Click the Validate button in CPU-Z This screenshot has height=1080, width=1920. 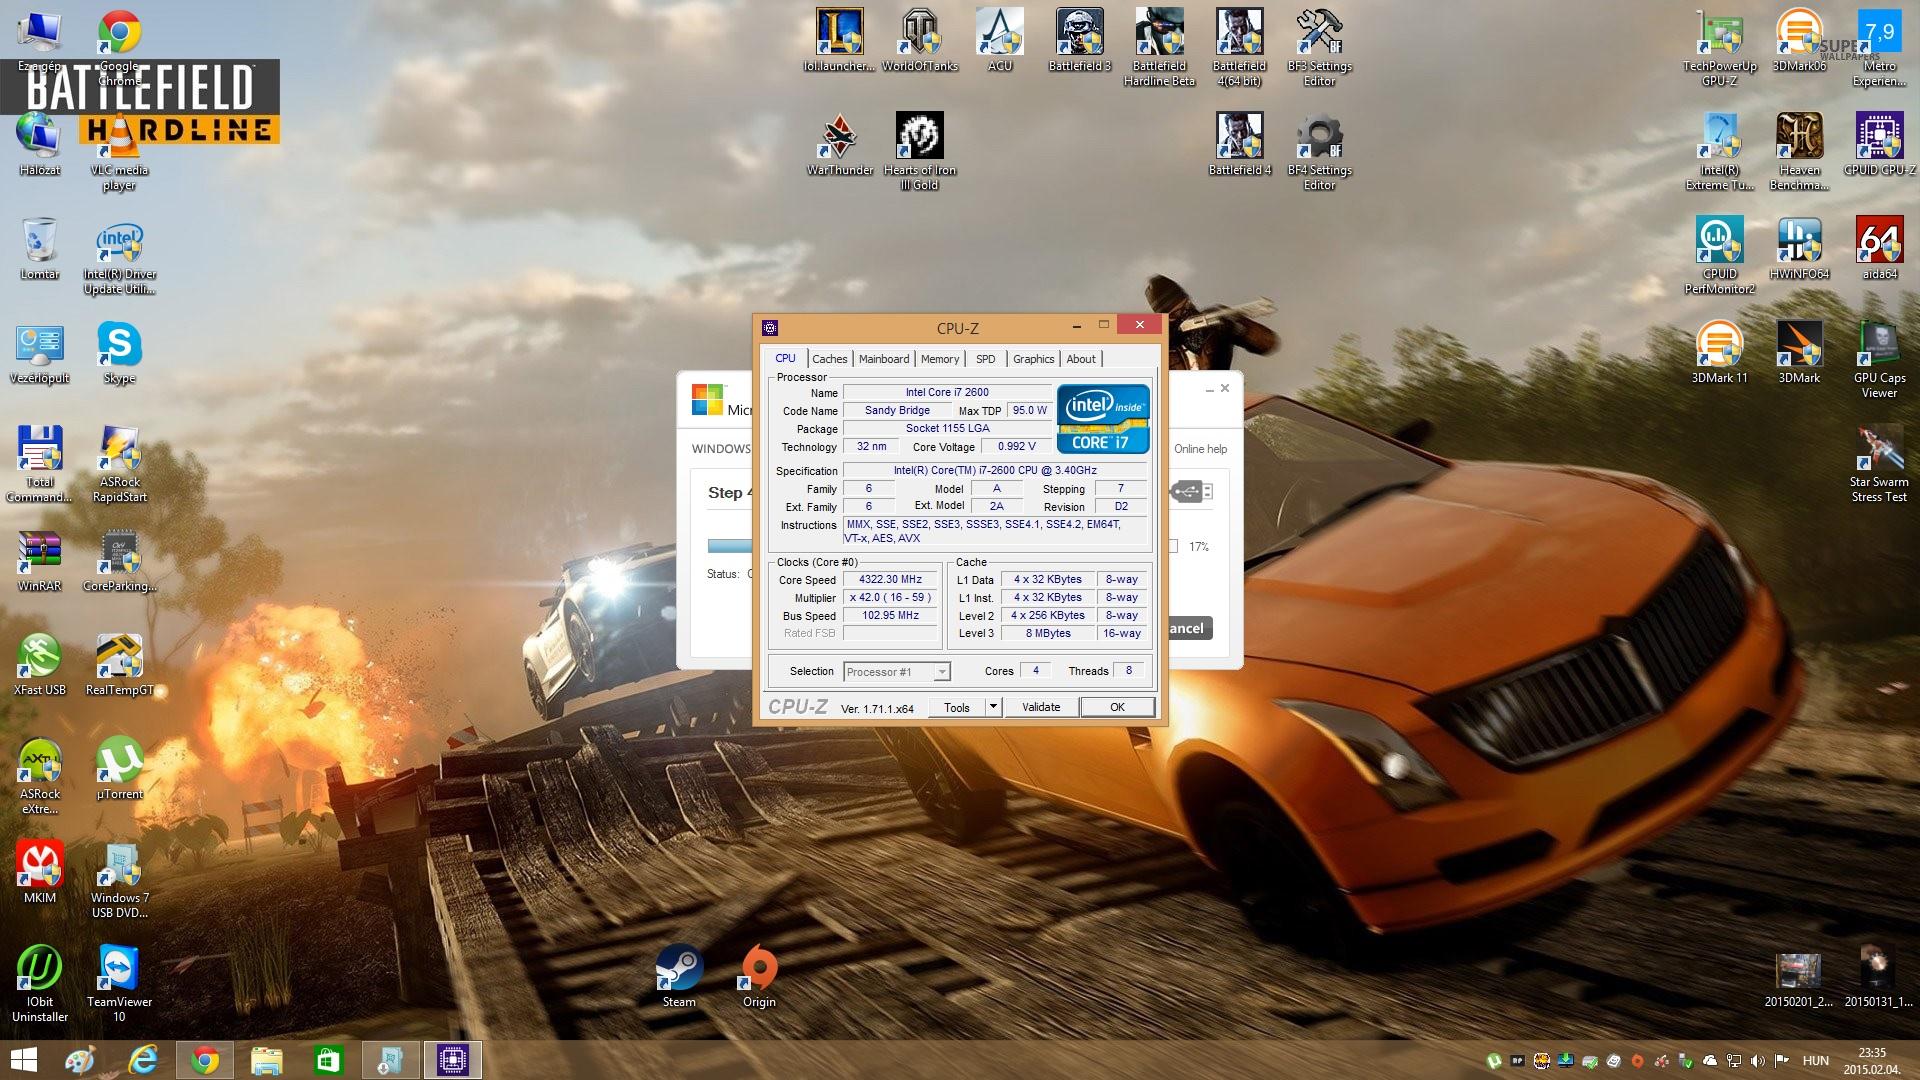click(x=1041, y=707)
